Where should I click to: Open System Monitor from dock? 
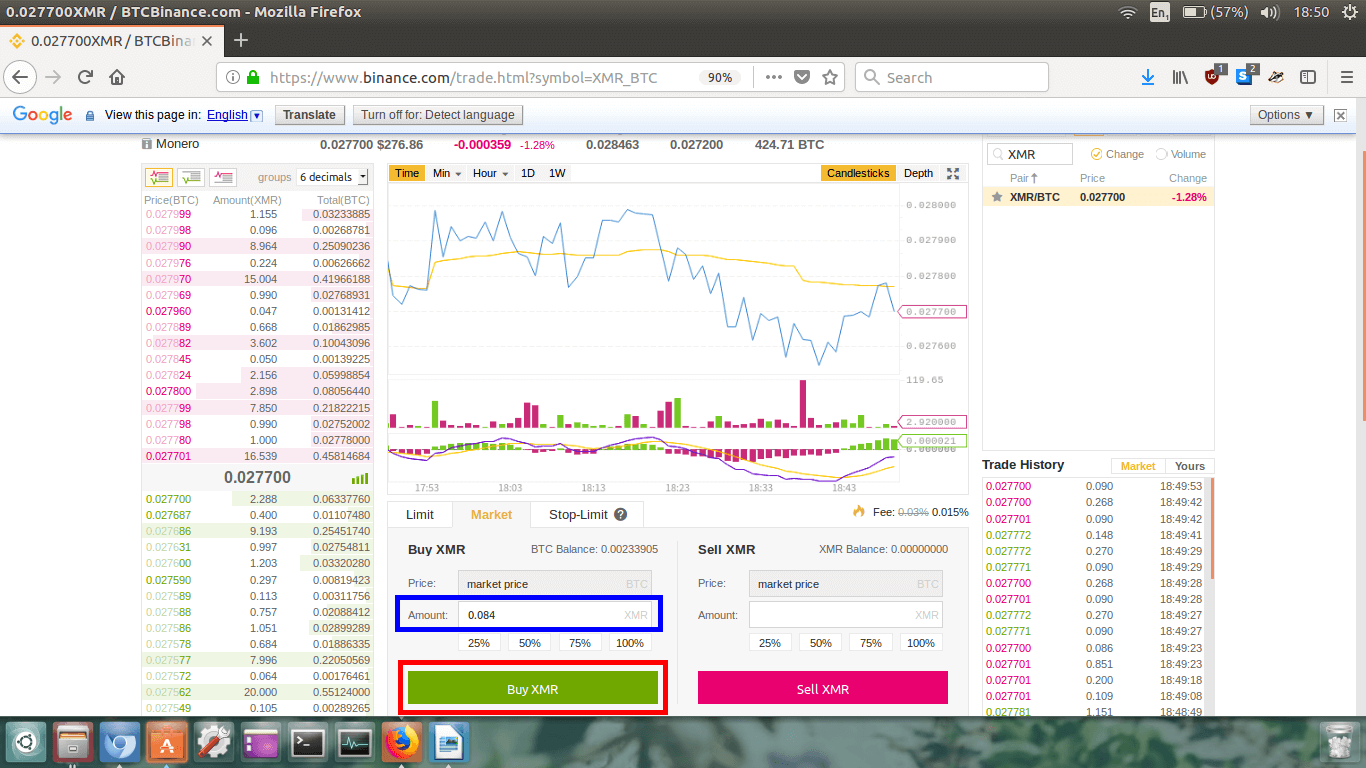(x=355, y=743)
